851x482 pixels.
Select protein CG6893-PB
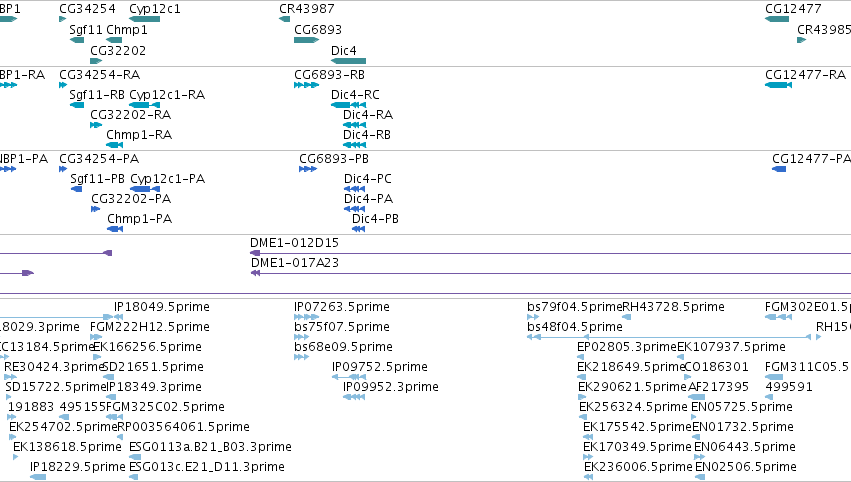(x=334, y=158)
